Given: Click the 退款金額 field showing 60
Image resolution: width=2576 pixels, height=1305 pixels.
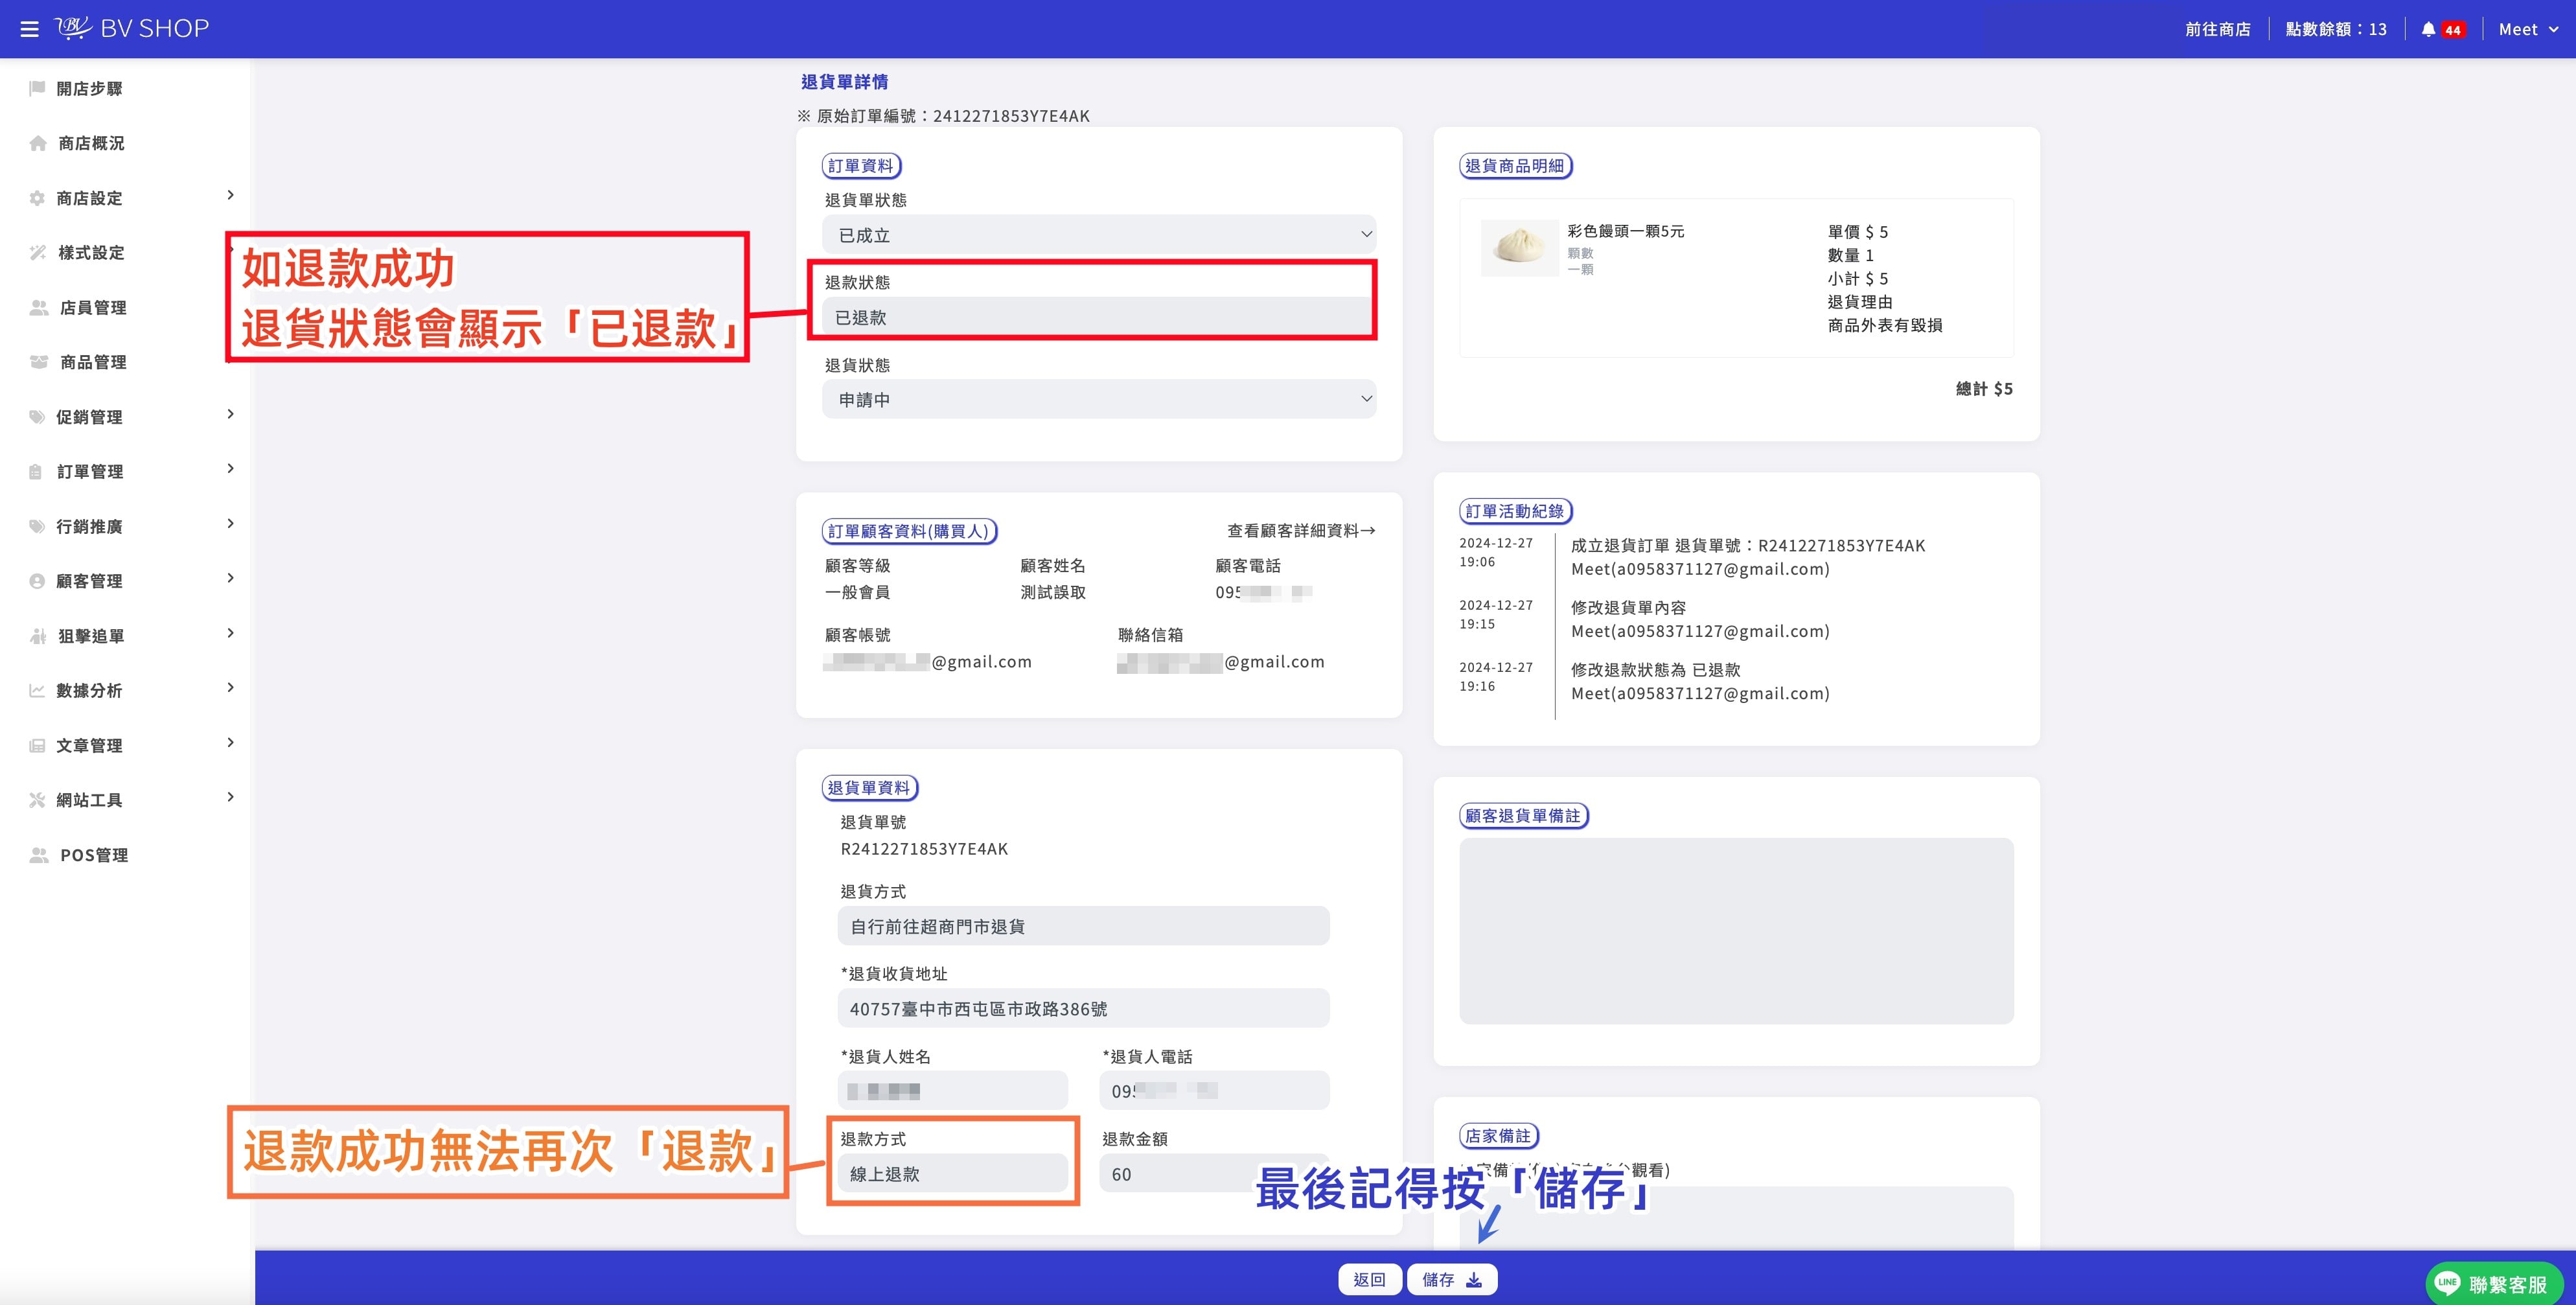Looking at the screenshot, I should (1214, 1173).
